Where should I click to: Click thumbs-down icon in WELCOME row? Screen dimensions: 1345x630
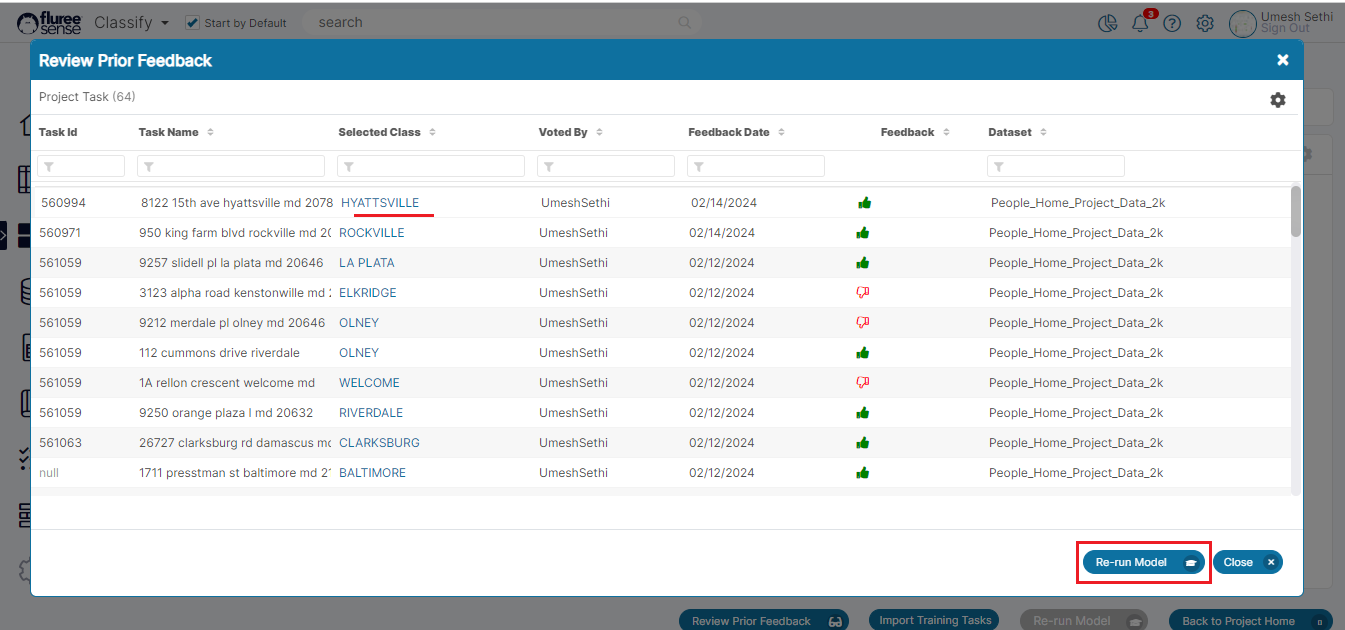click(x=862, y=383)
